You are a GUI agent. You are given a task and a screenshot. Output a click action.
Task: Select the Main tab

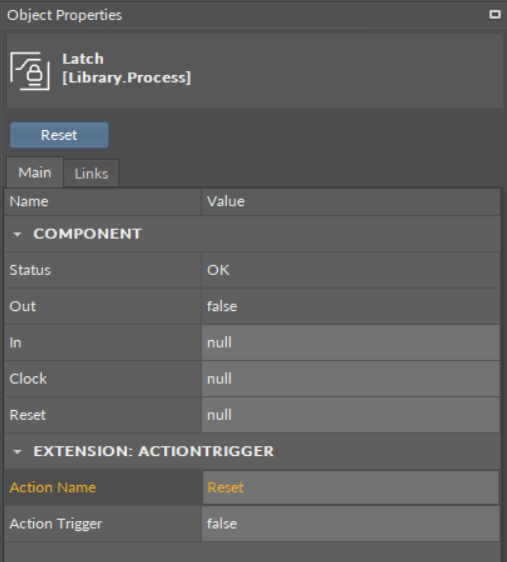coord(35,172)
